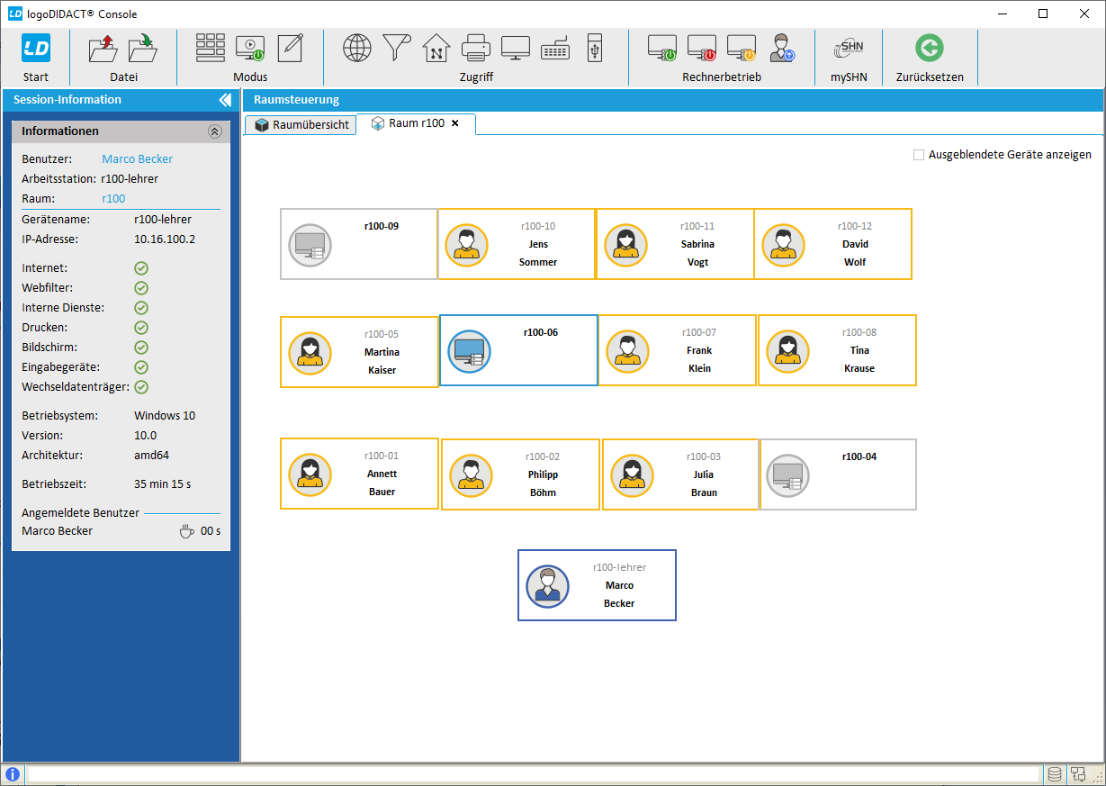1106x786 pixels.
Task: Click the database icon in status bar
Action: [1054, 774]
